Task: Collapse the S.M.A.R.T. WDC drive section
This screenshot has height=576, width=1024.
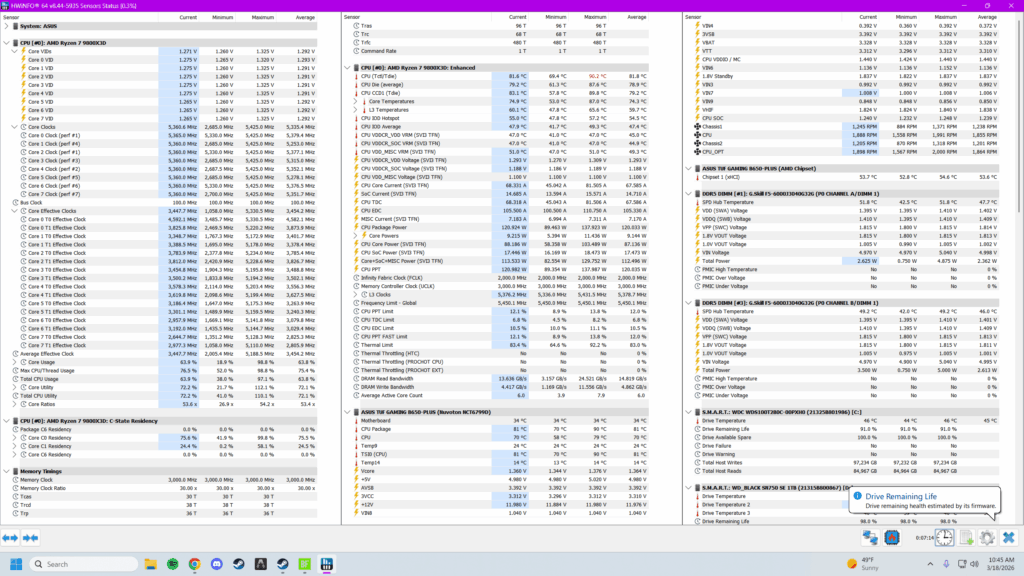Action: coord(688,412)
